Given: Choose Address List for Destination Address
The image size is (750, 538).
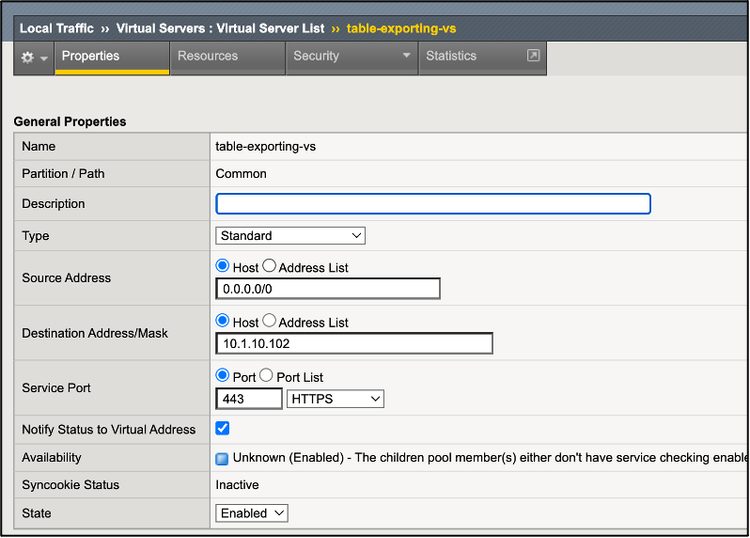Looking at the screenshot, I should (269, 322).
